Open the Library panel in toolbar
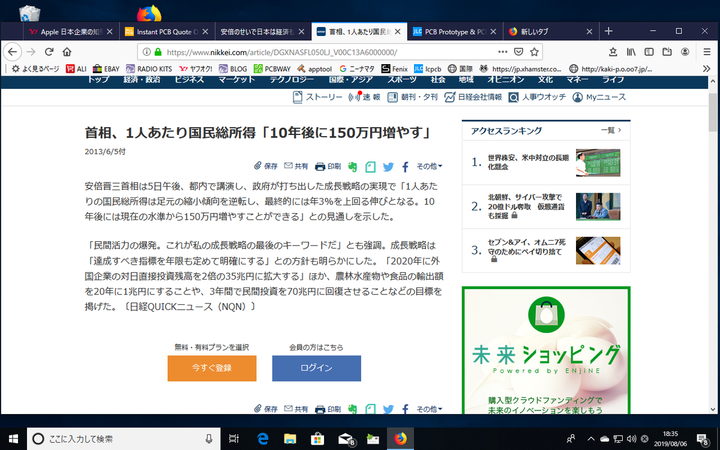This screenshot has width=720, height=450. (x=631, y=52)
